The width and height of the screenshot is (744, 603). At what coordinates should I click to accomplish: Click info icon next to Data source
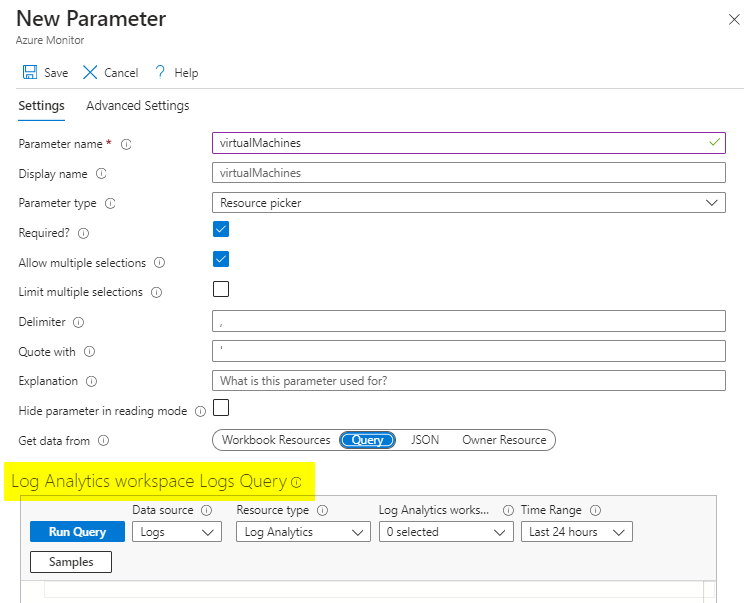pos(206,510)
